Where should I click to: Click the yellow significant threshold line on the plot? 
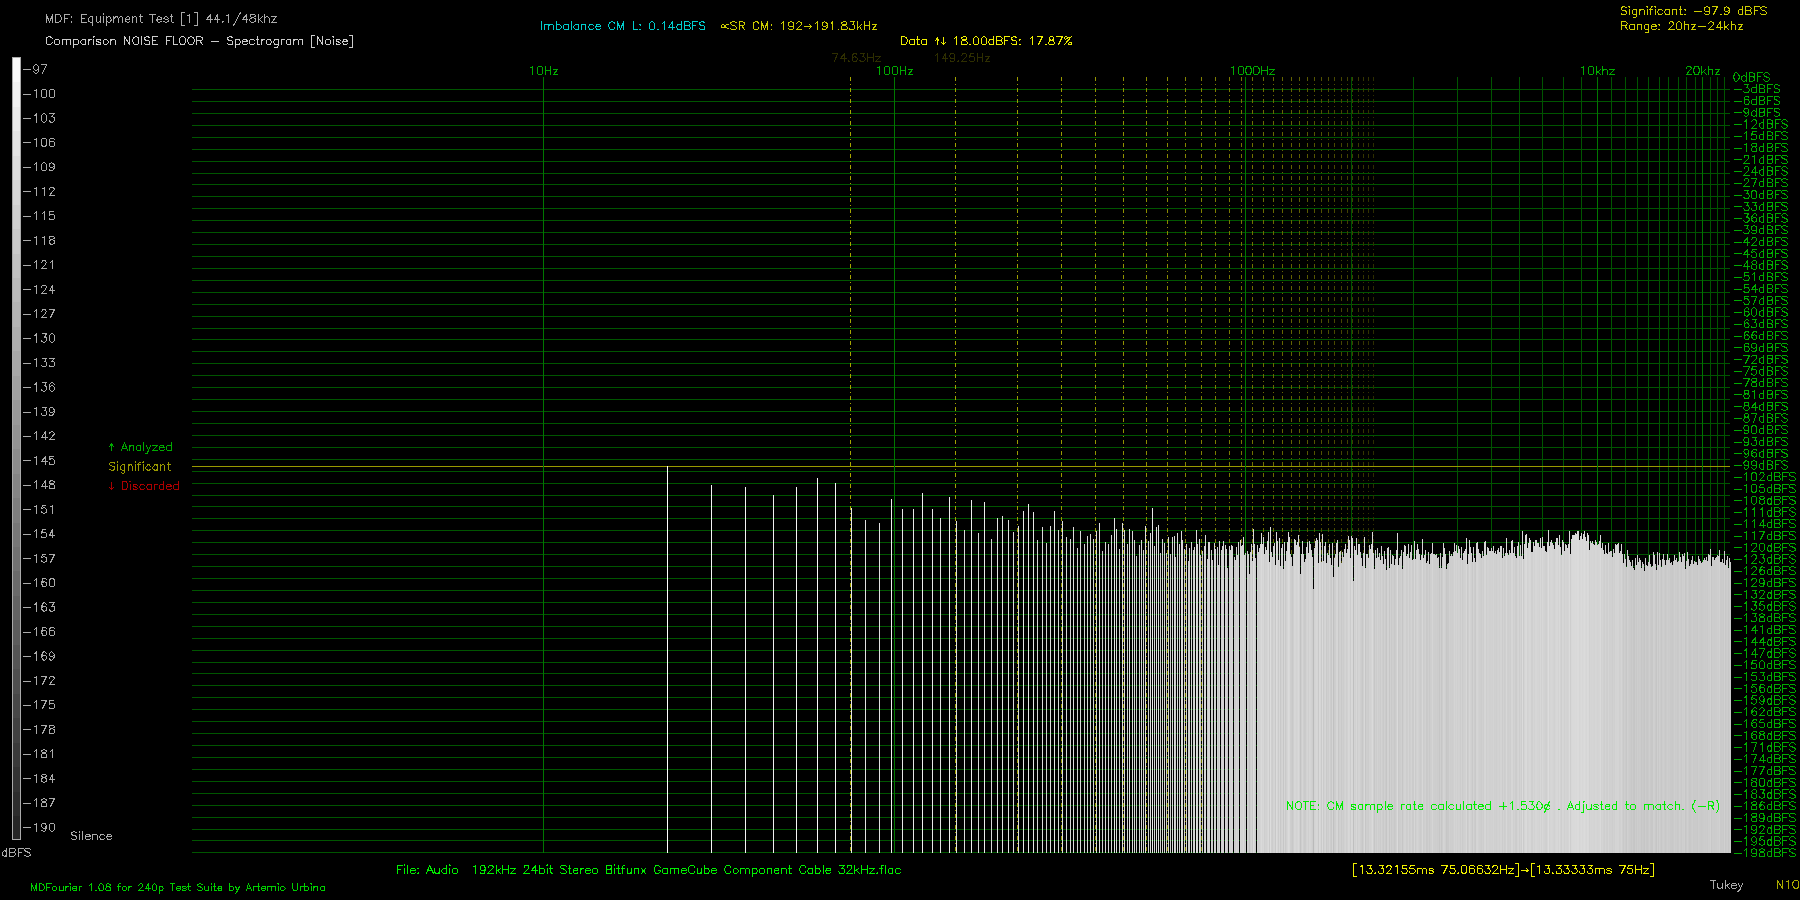[x=960, y=467]
